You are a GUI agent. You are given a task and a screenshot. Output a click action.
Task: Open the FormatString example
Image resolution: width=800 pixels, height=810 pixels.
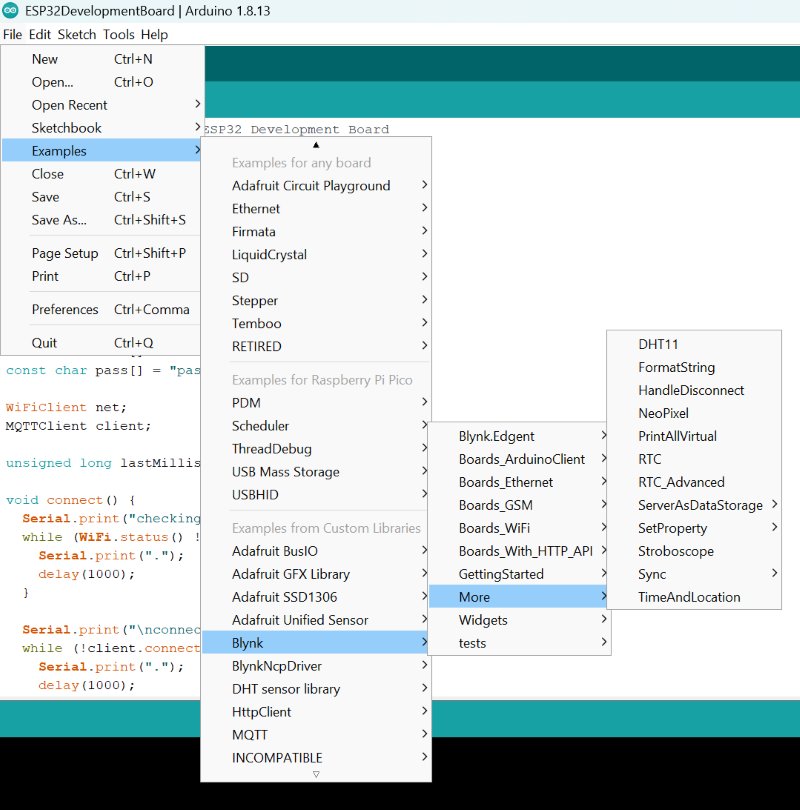694,367
